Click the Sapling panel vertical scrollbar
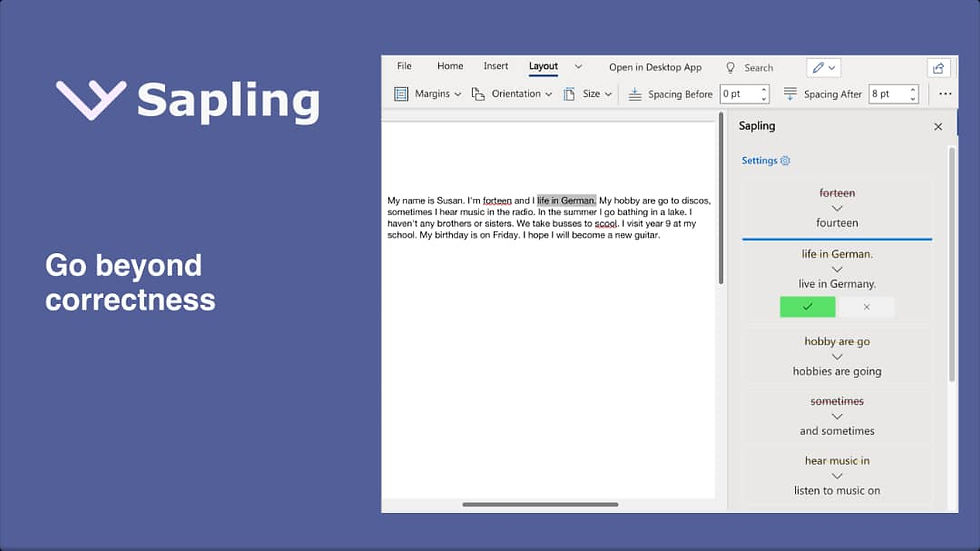980x551 pixels. click(952, 264)
